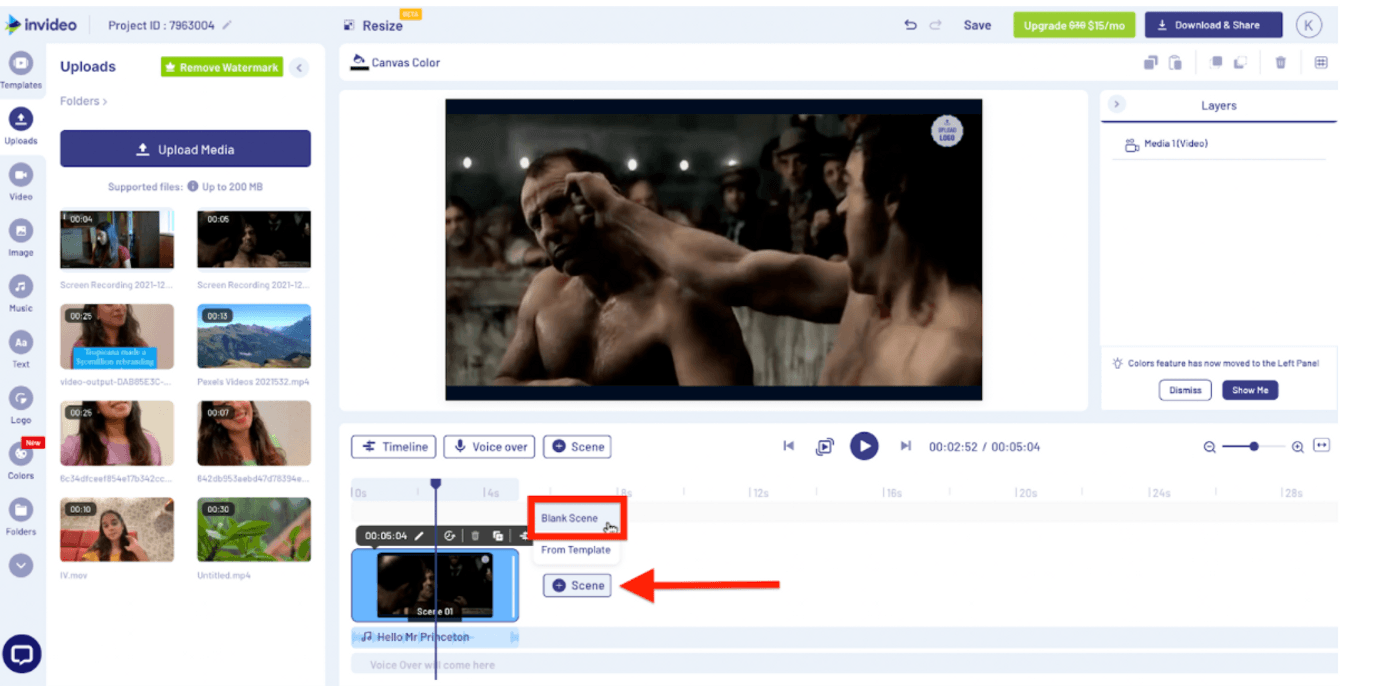Choose From Template menu option
The image size is (1400, 686).
(576, 550)
